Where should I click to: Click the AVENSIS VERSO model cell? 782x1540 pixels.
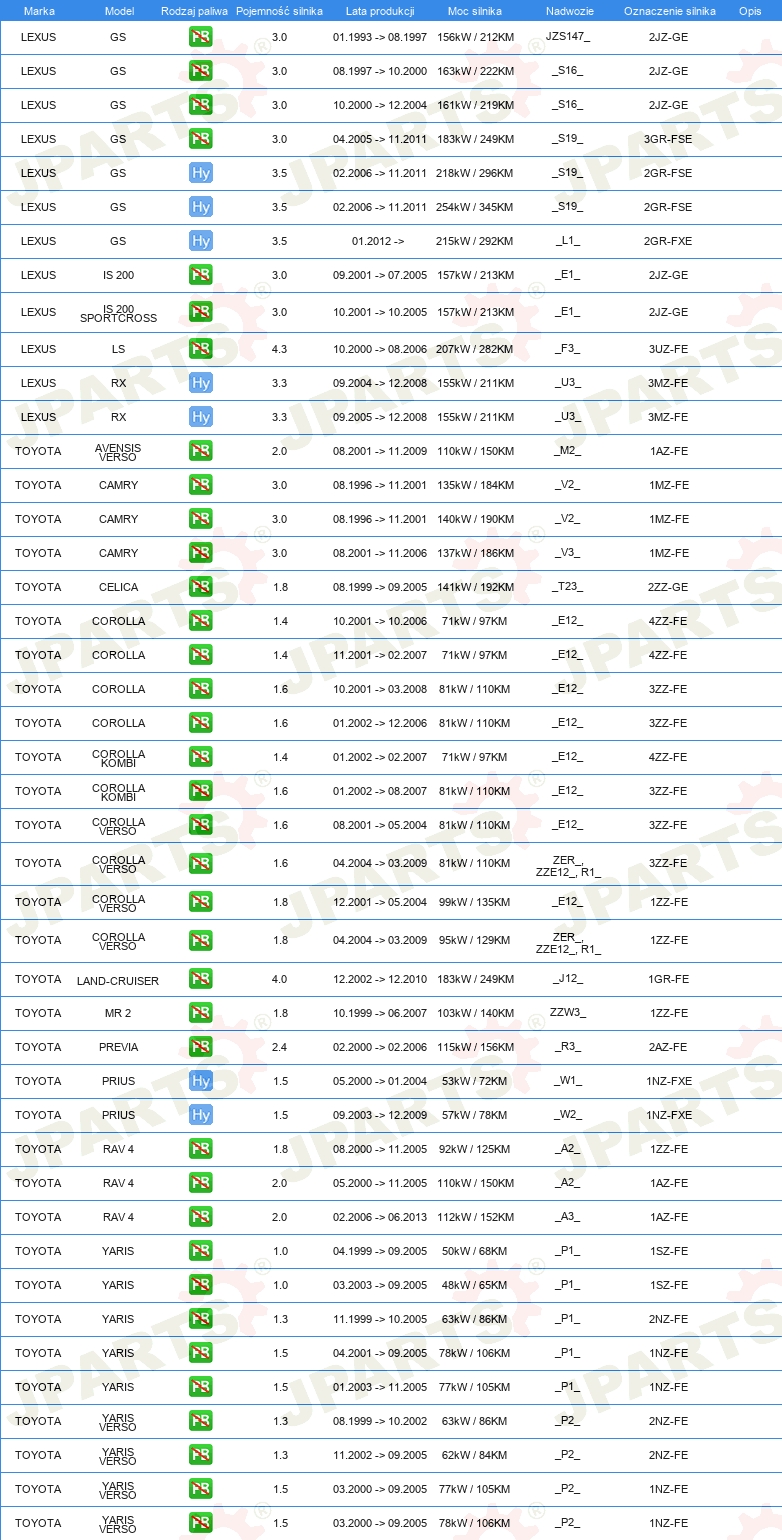118,451
